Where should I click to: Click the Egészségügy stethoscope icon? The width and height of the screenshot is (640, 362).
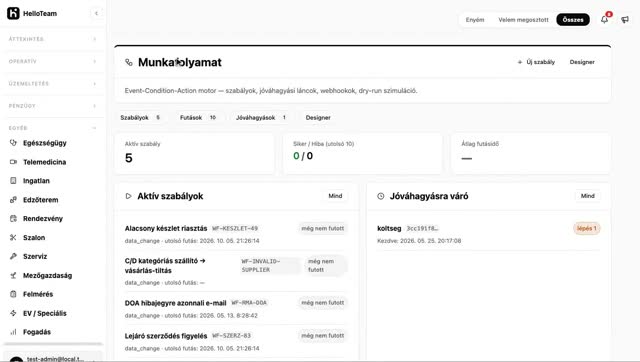[13, 143]
